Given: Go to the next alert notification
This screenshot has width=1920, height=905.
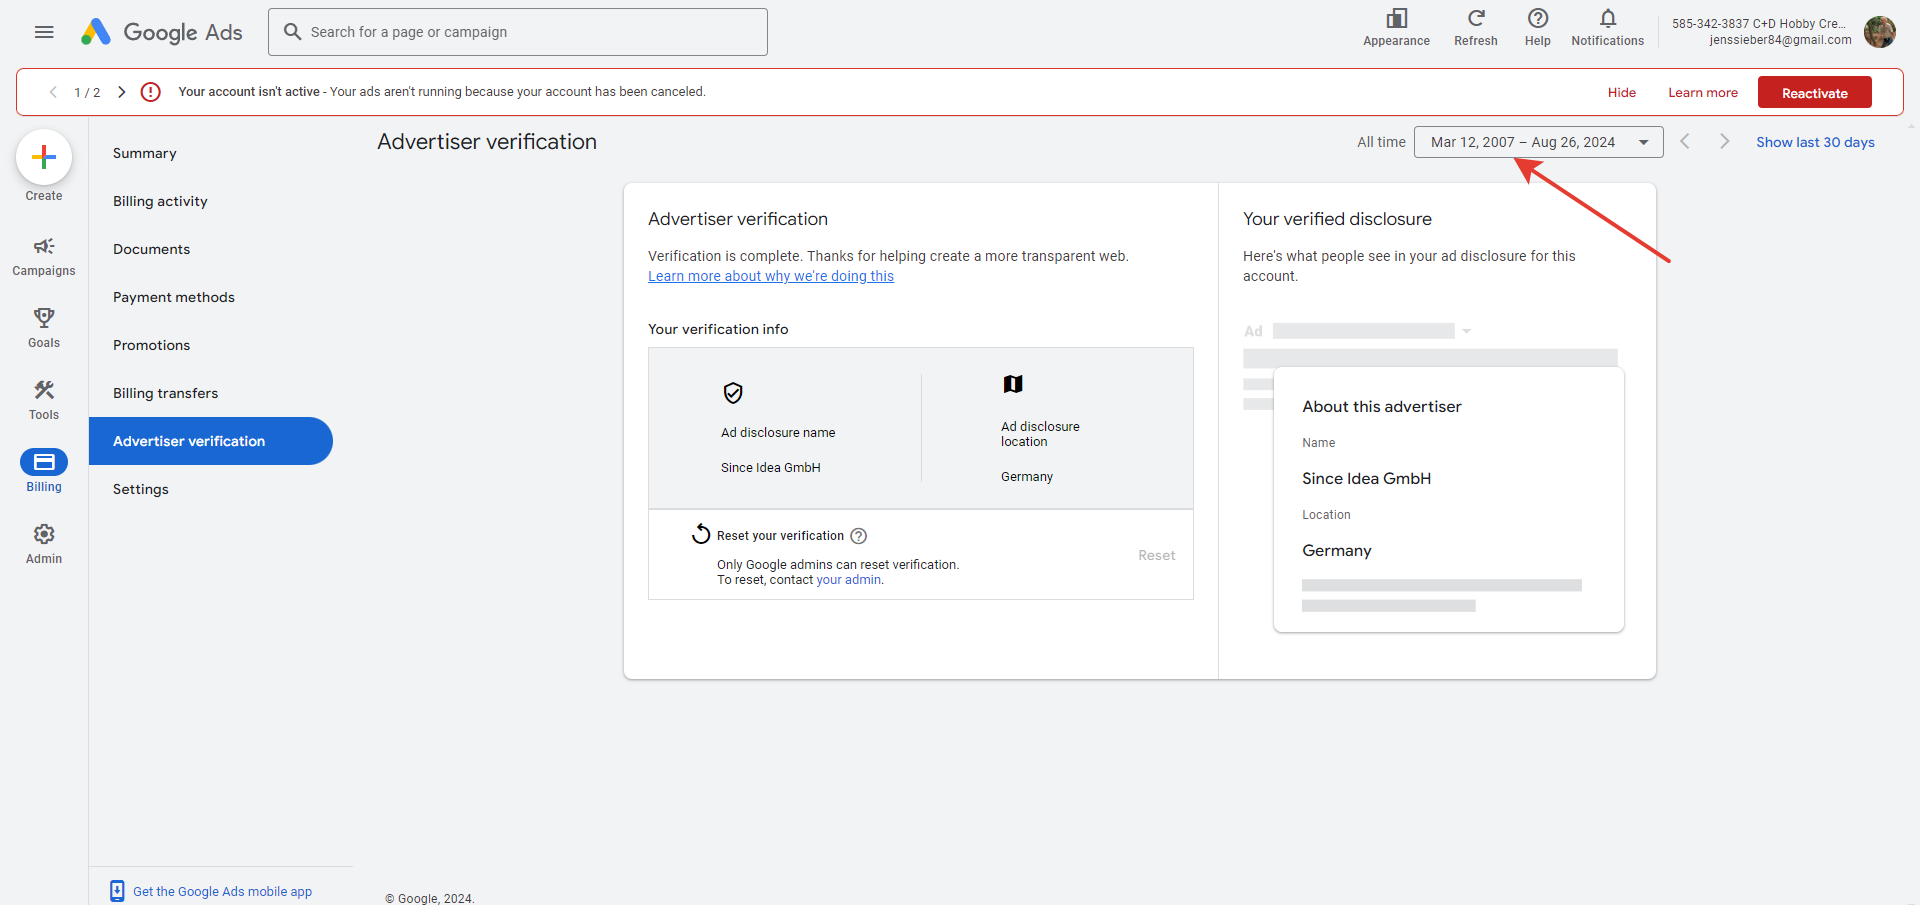Looking at the screenshot, I should [x=121, y=92].
